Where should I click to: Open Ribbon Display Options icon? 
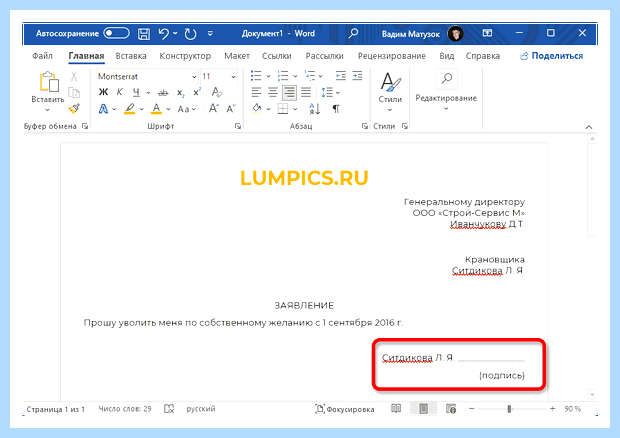click(487, 33)
